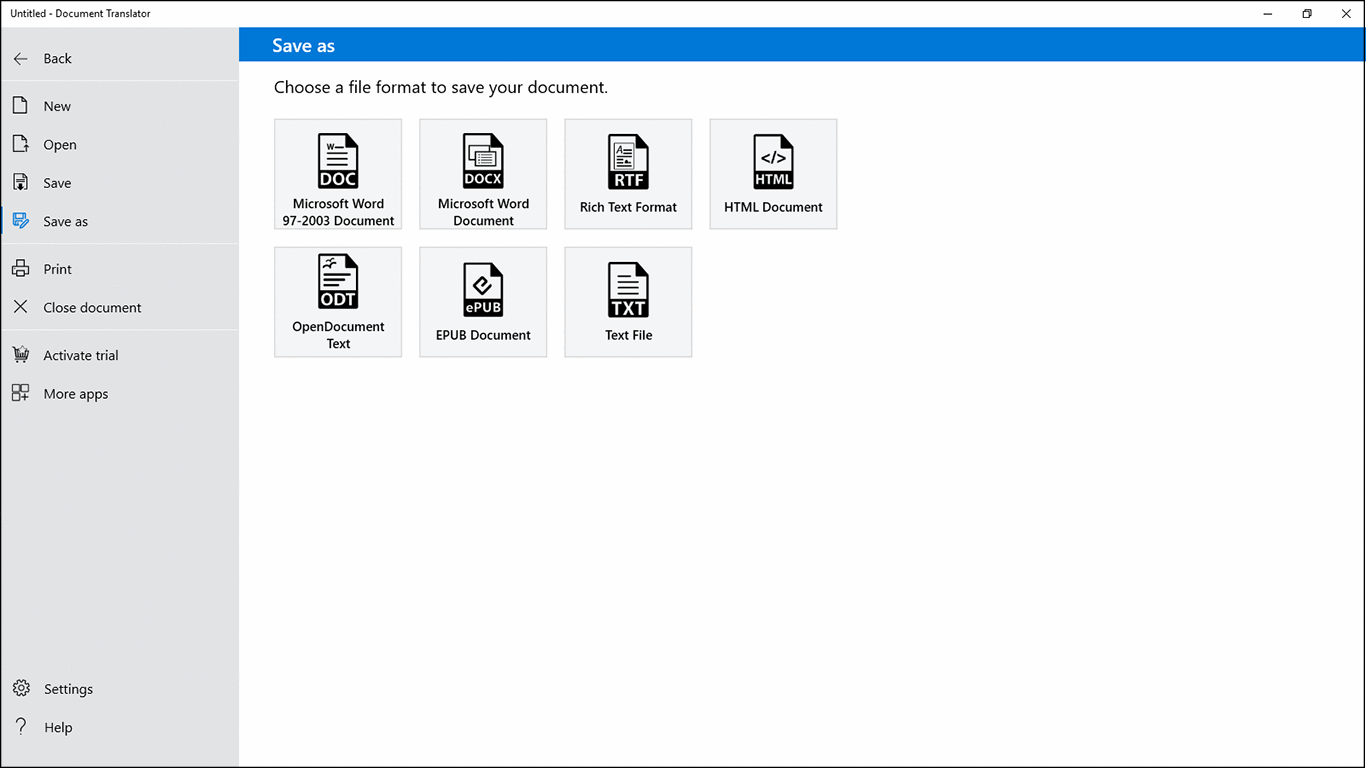Click the DOC file format thumbnail image
The image size is (1366, 768).
click(x=338, y=160)
